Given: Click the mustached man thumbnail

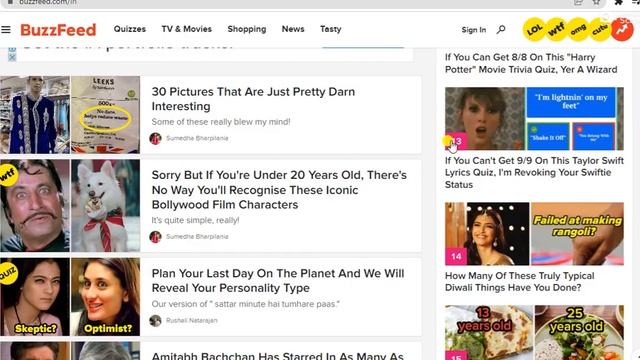Looking at the screenshot, I should [35, 205].
